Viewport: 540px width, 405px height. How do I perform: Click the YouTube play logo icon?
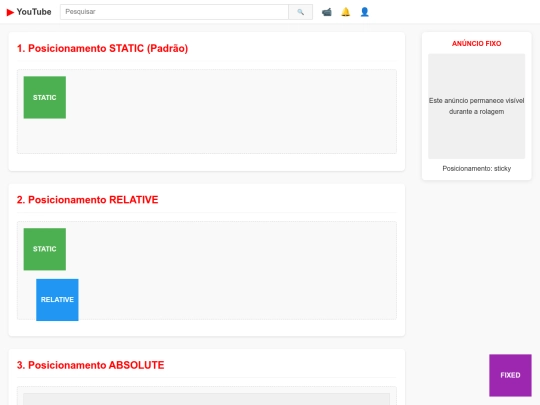10,12
